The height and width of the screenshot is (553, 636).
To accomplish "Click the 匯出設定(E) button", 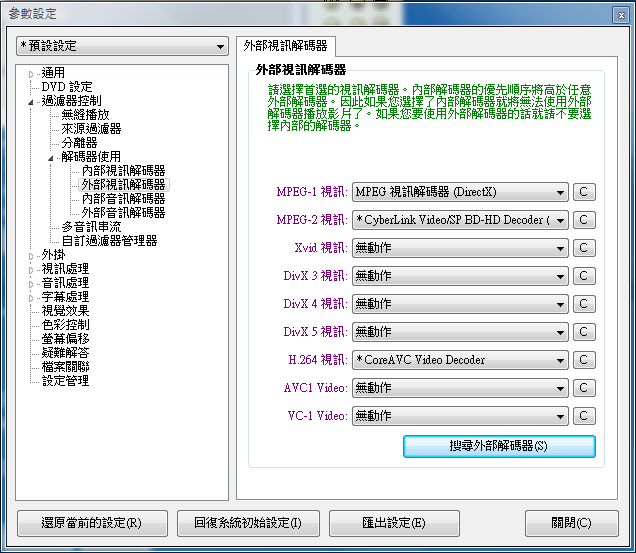I will [391, 523].
